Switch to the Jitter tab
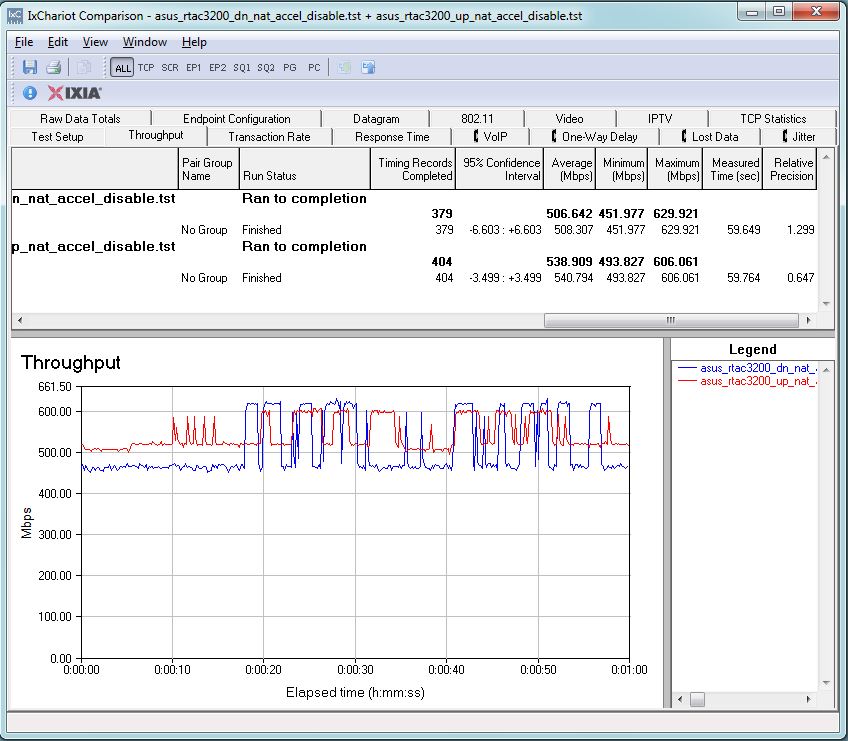This screenshot has height=741, width=848. tap(799, 137)
